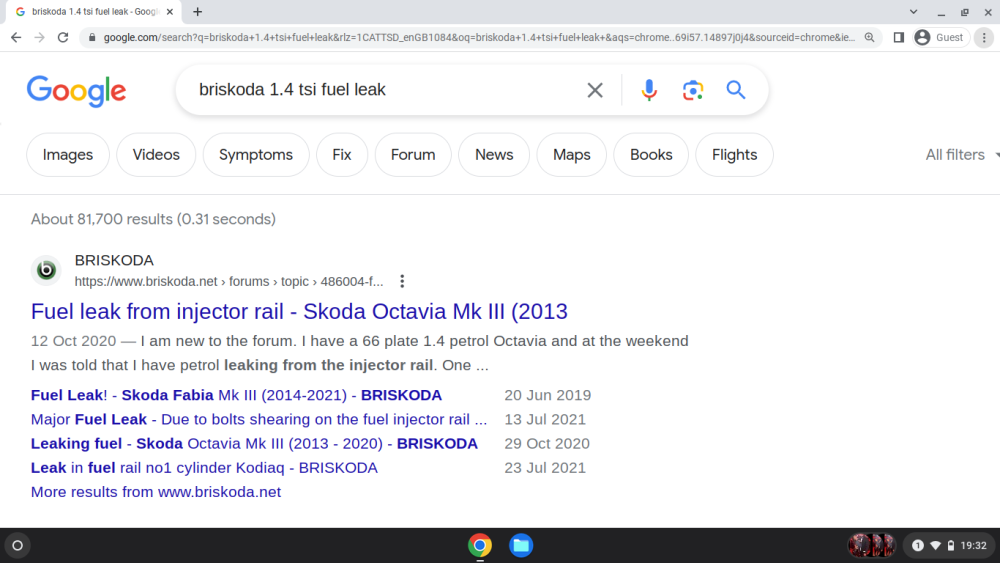The image size is (1000, 563).
Task: Open Google Lens image search icon
Action: point(693,90)
